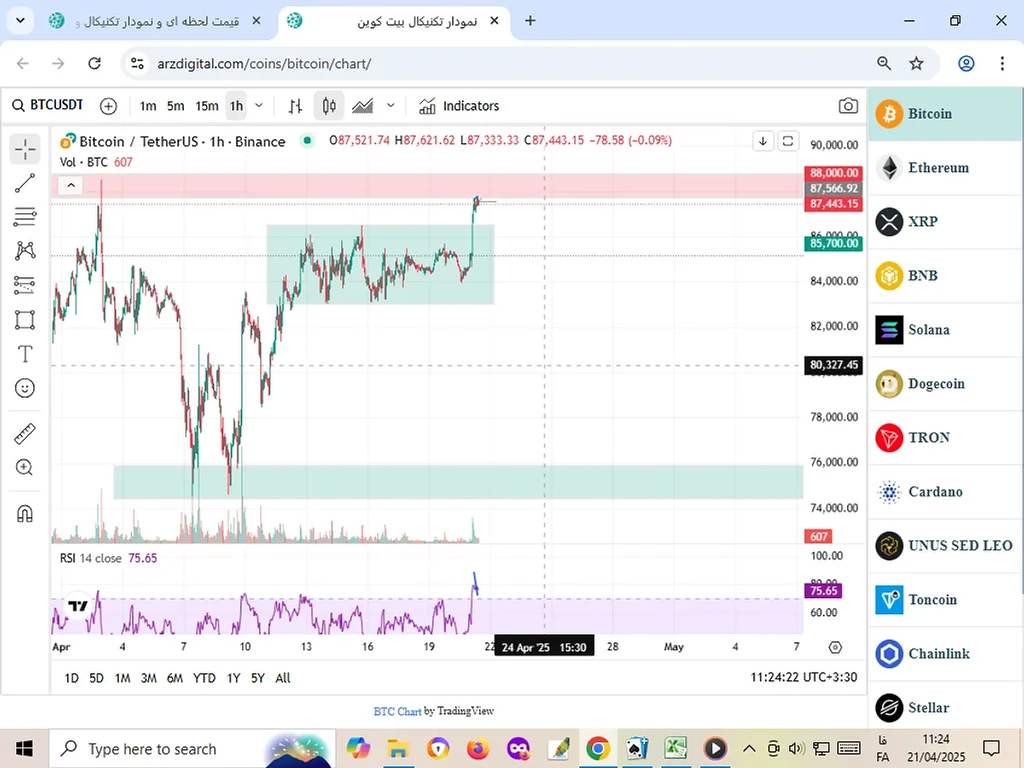
Task: Open BTCUSDT symbol search
Action: click(x=48, y=105)
